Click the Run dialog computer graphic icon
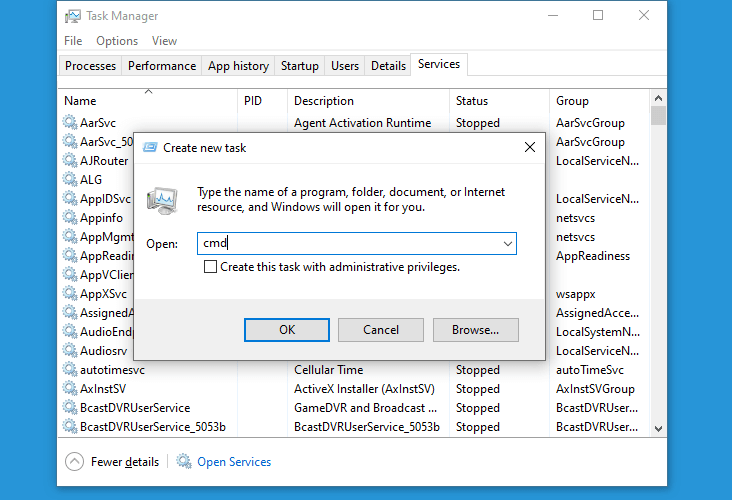This screenshot has height=500, width=732. tap(162, 201)
